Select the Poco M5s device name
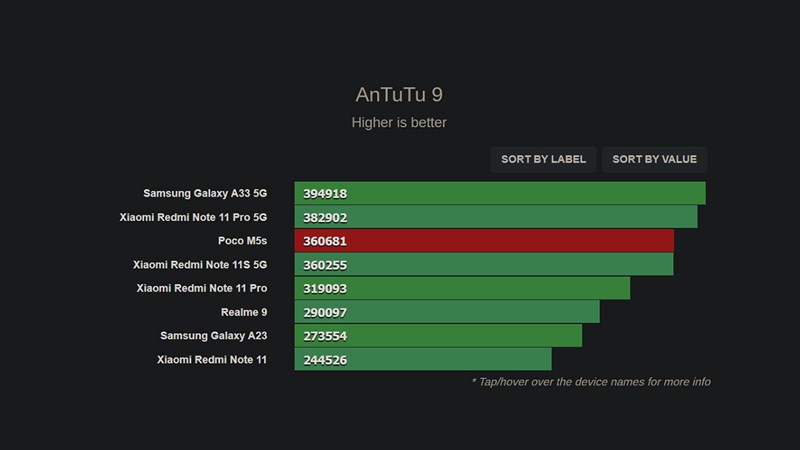 pos(242,241)
